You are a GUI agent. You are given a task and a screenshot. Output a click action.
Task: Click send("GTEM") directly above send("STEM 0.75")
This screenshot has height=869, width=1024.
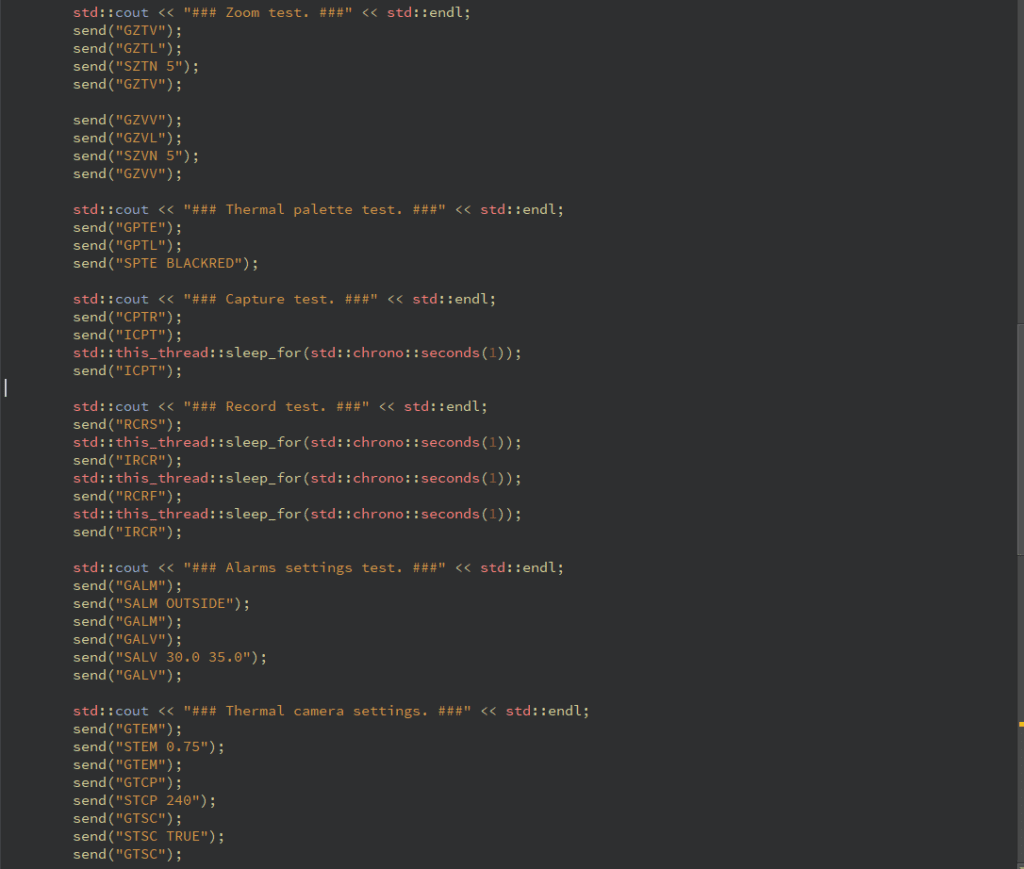click(x=127, y=729)
